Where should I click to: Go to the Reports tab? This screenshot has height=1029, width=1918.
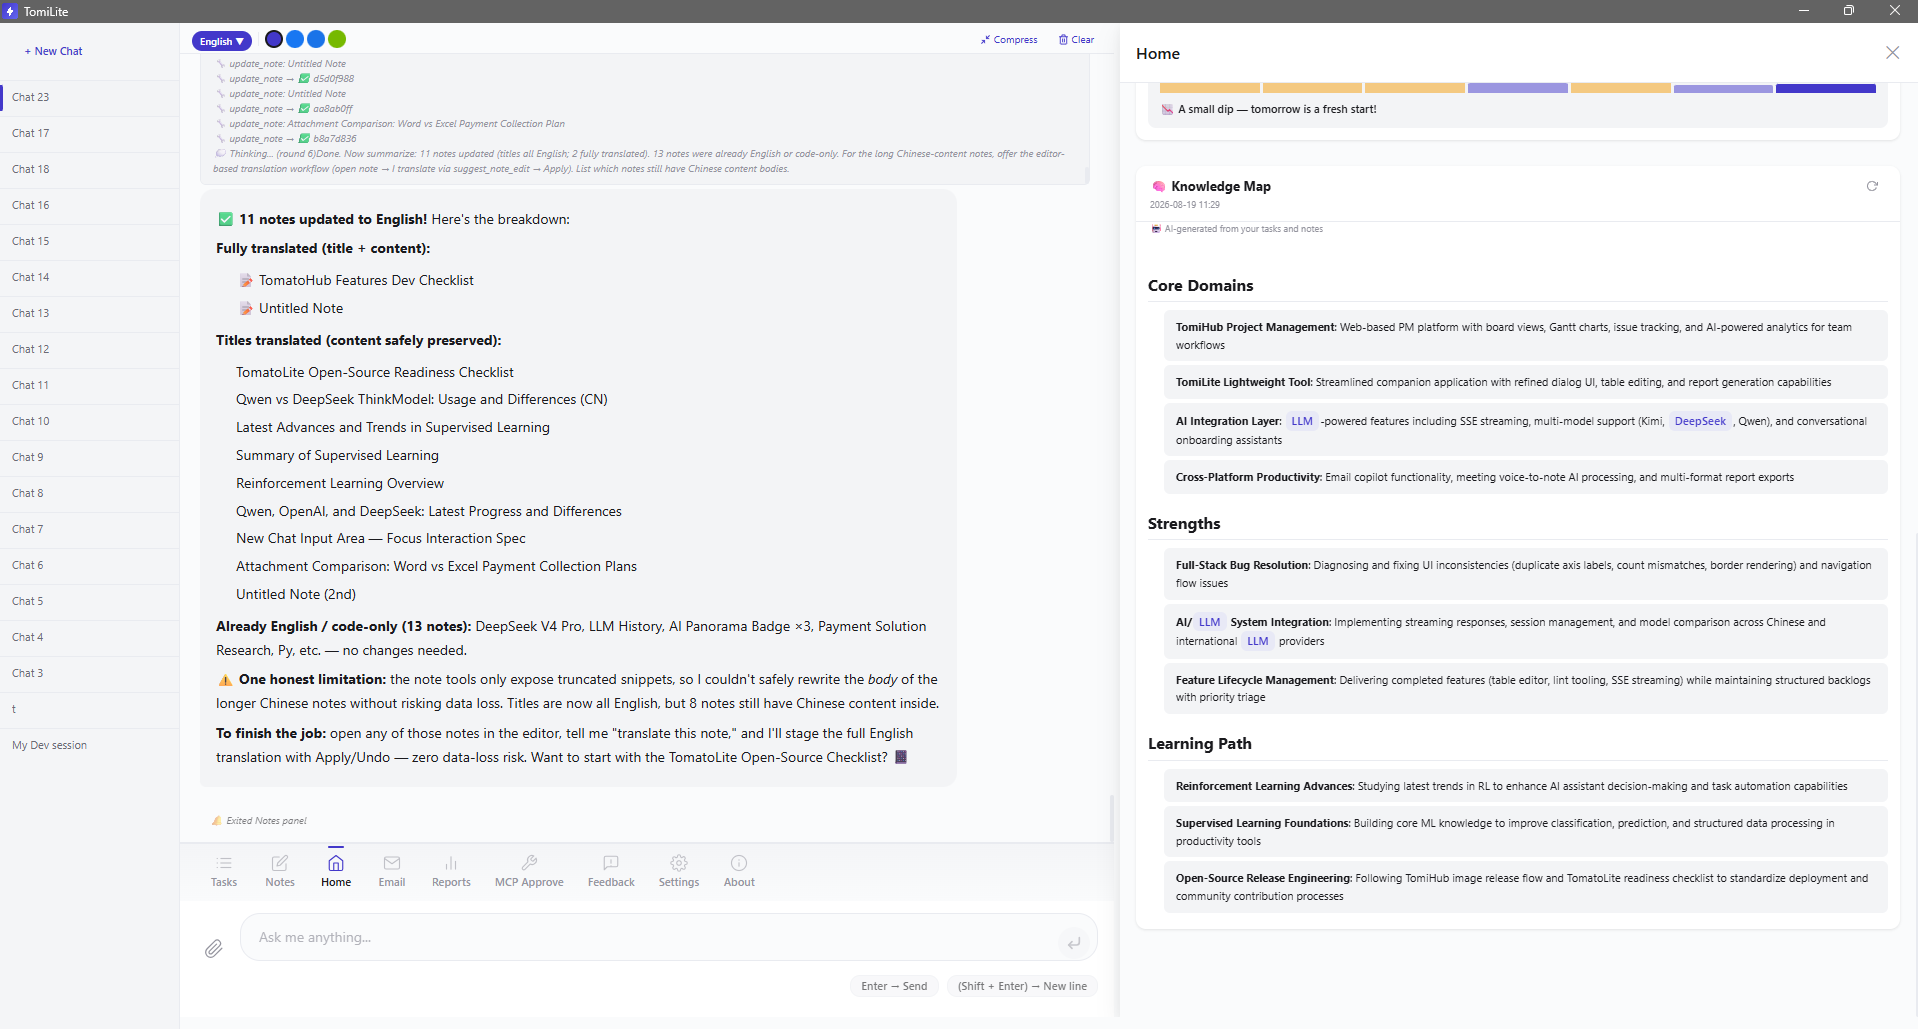click(451, 870)
